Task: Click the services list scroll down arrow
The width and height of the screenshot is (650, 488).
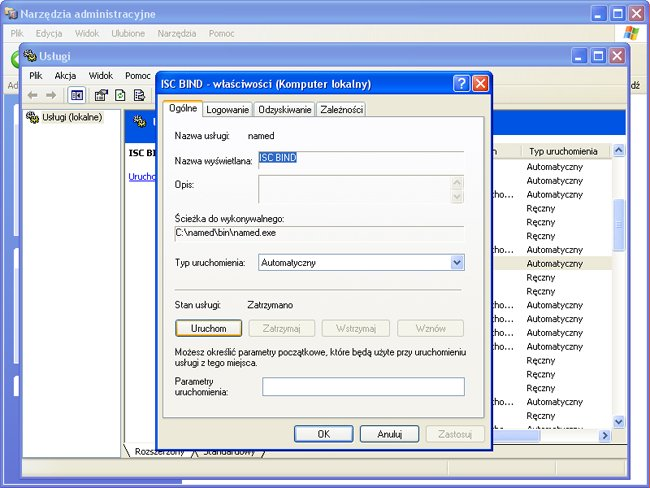Action: [x=618, y=422]
